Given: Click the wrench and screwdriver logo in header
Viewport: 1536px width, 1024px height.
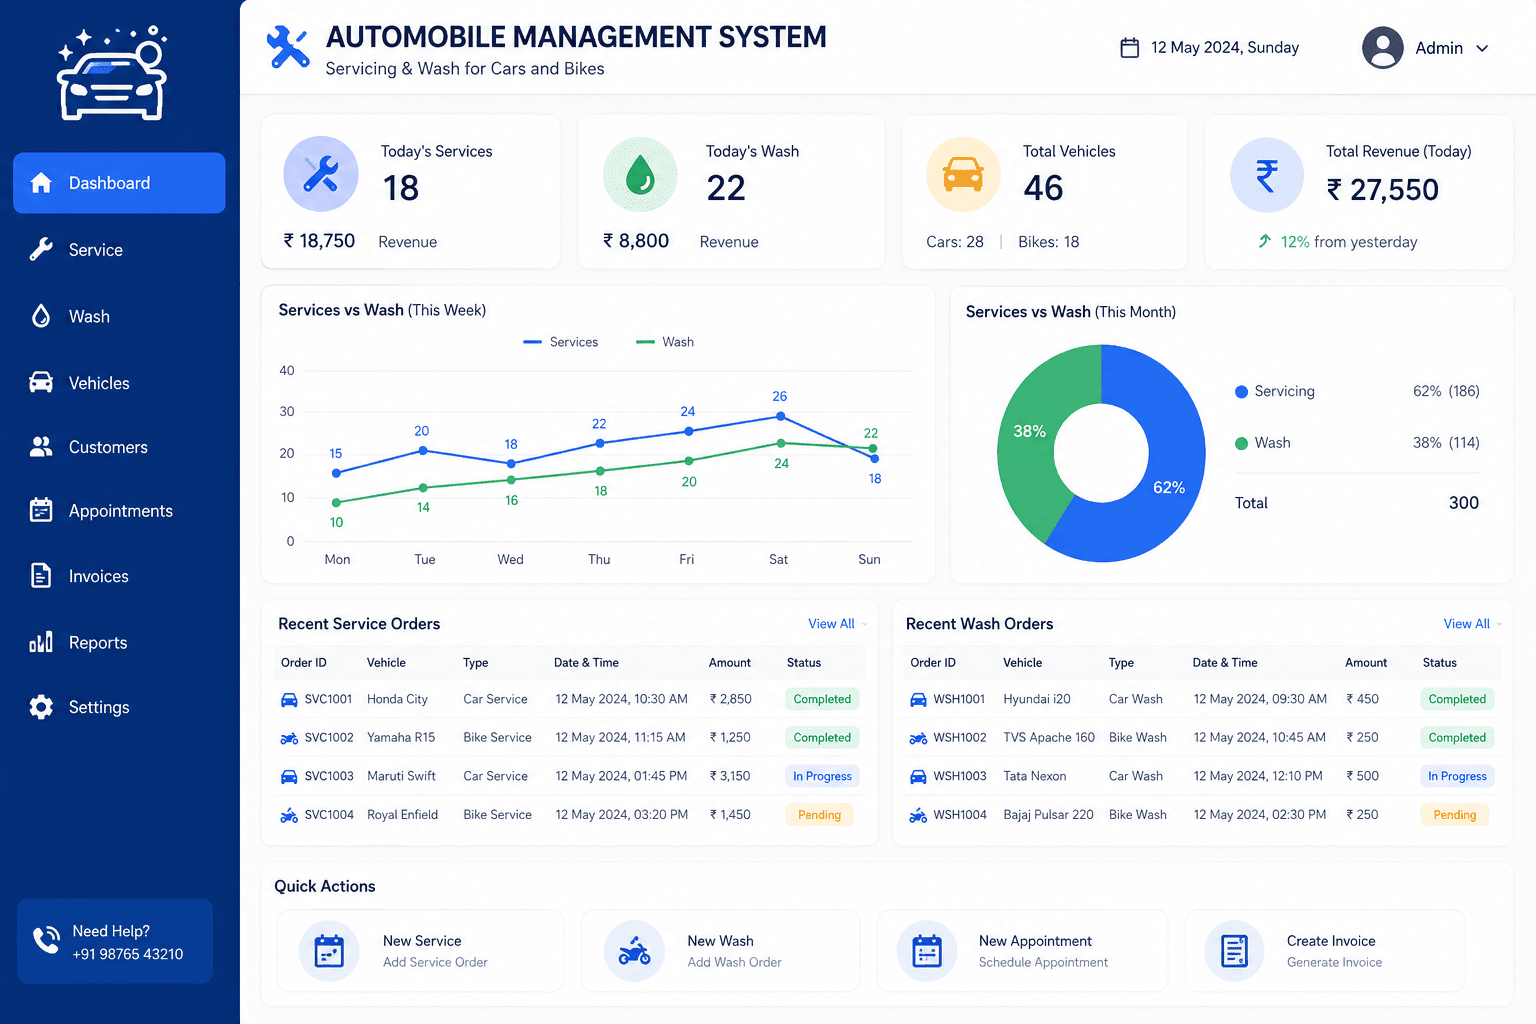Looking at the screenshot, I should pyautogui.click(x=288, y=47).
